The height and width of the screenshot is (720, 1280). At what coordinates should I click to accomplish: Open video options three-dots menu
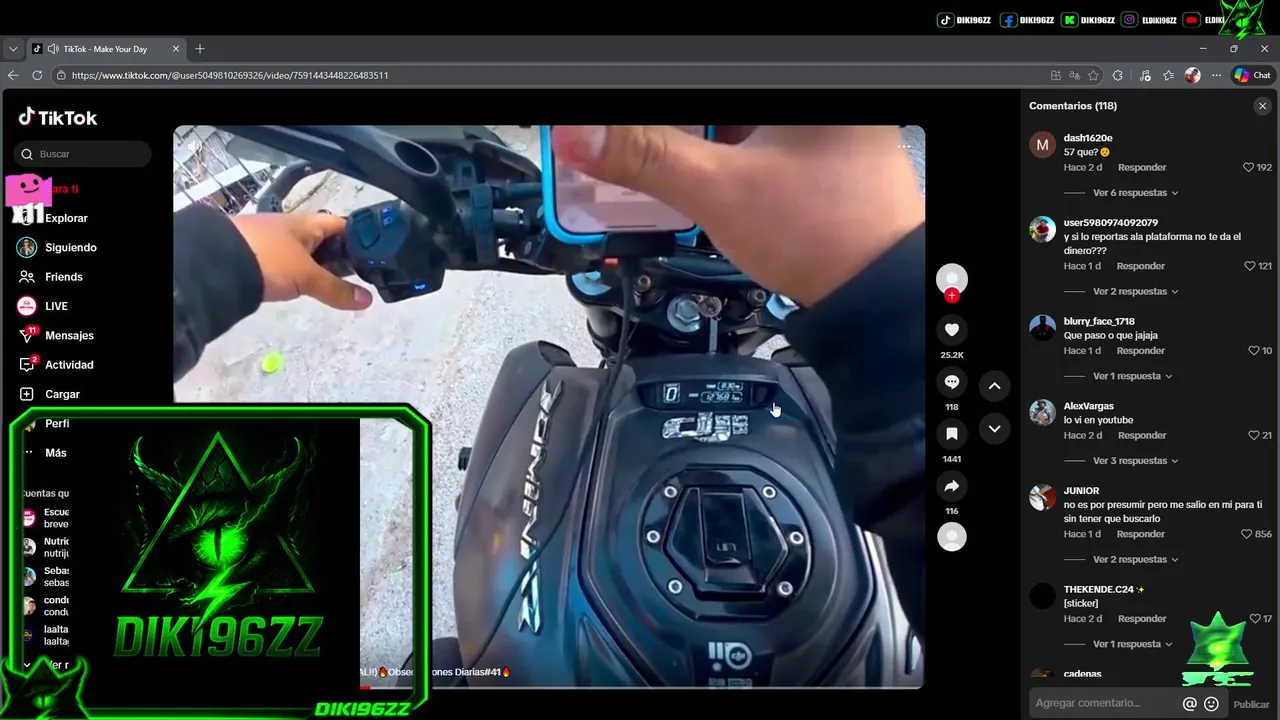[x=904, y=146]
